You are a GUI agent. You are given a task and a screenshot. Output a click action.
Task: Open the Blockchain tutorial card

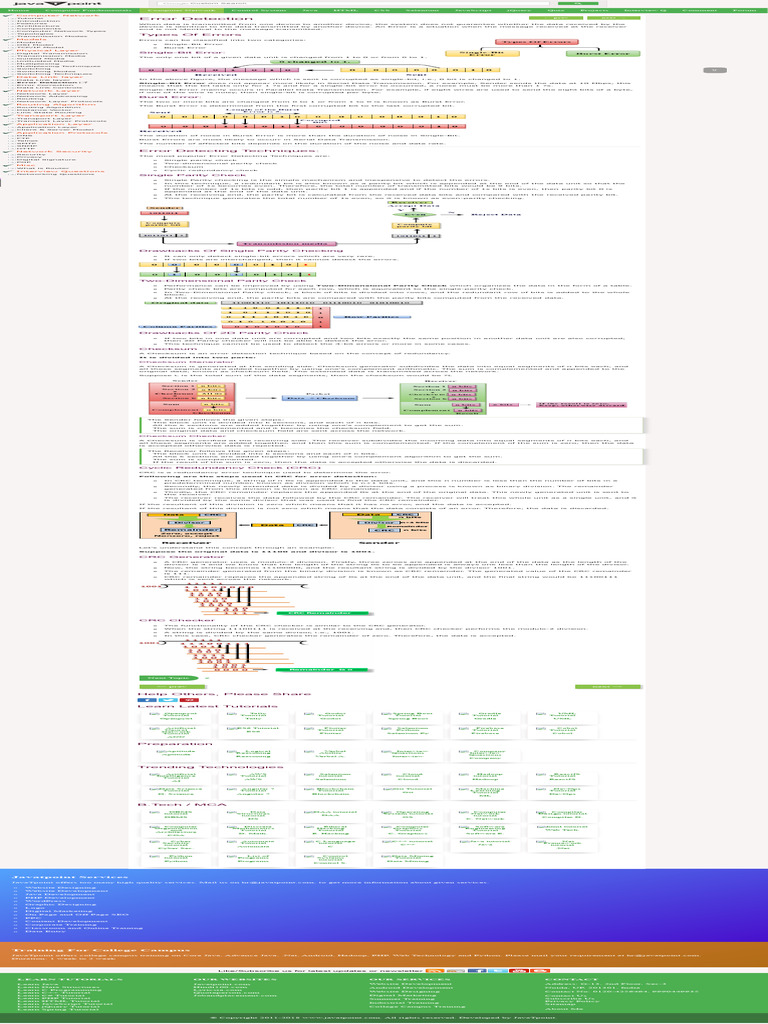point(330,792)
